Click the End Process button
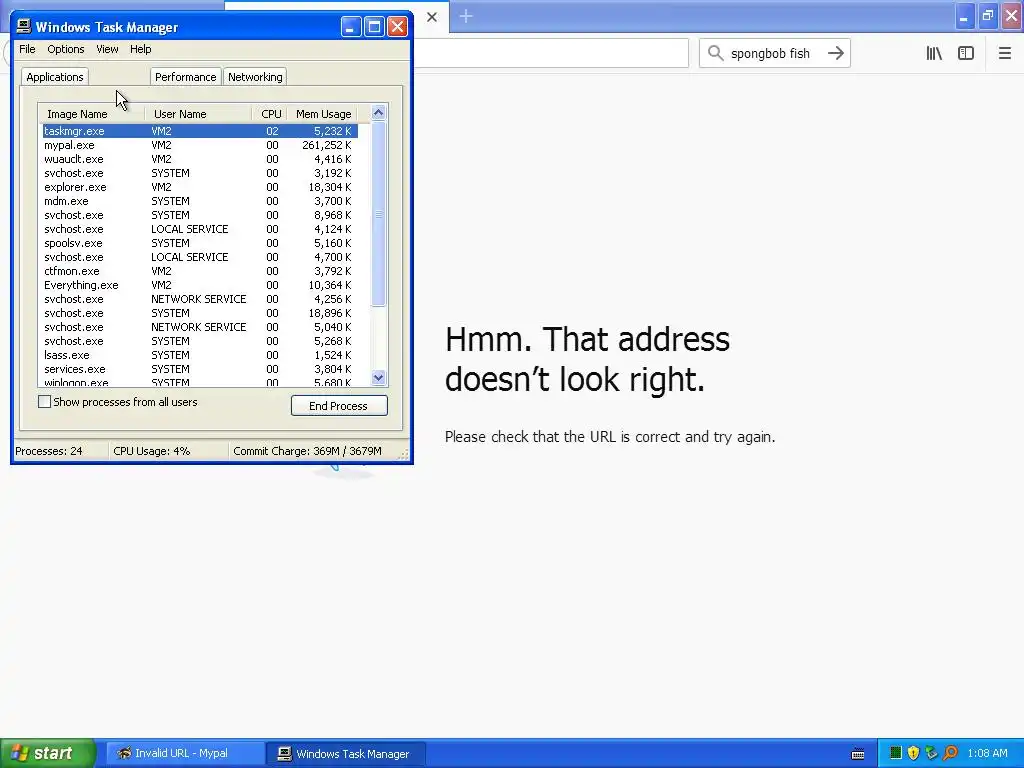 click(339, 406)
